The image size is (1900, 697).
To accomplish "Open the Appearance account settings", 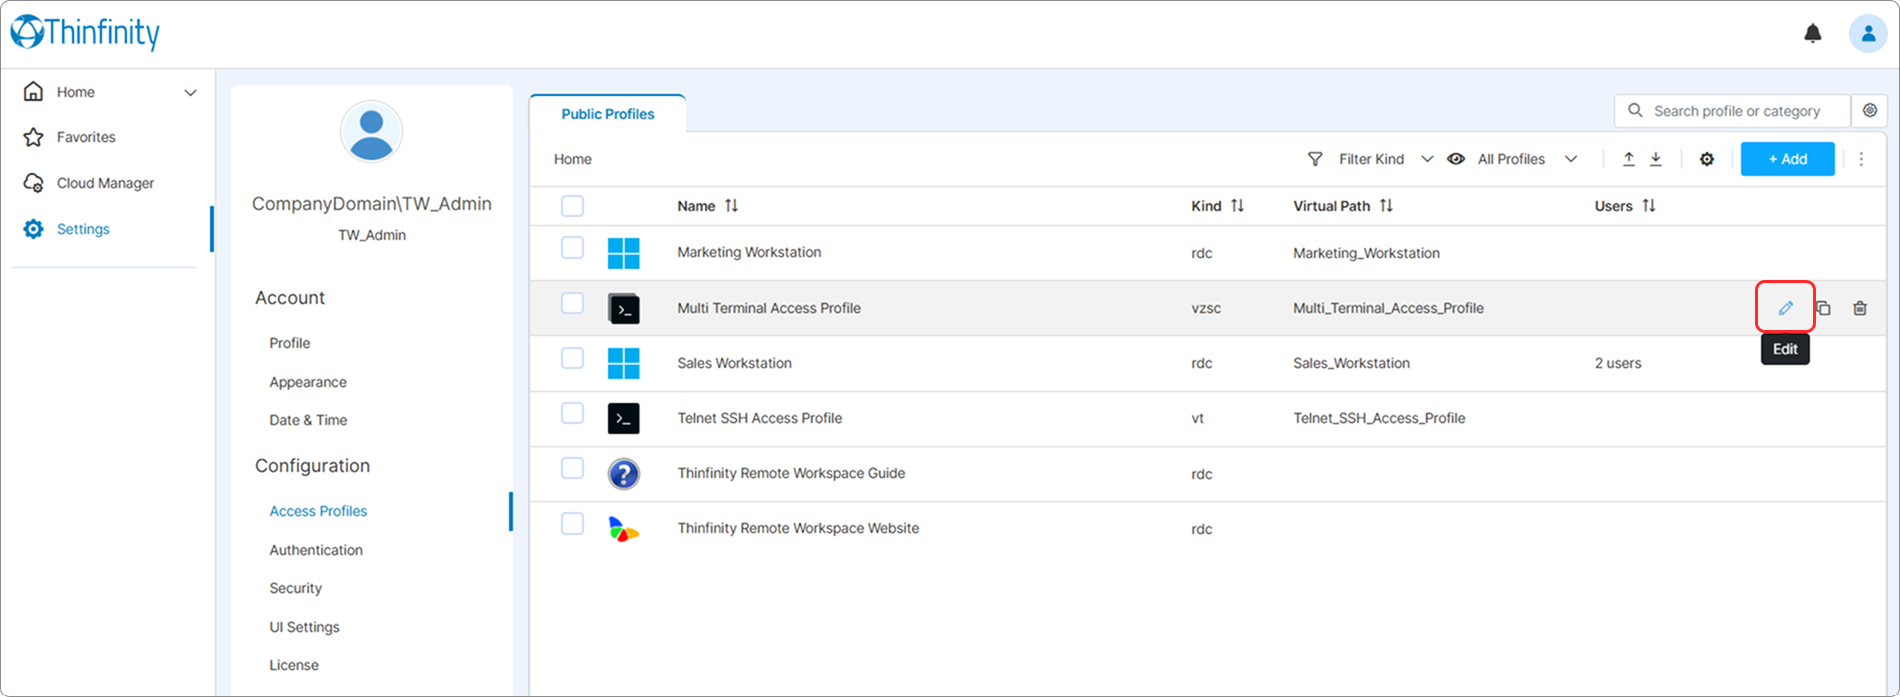I will coord(308,382).
